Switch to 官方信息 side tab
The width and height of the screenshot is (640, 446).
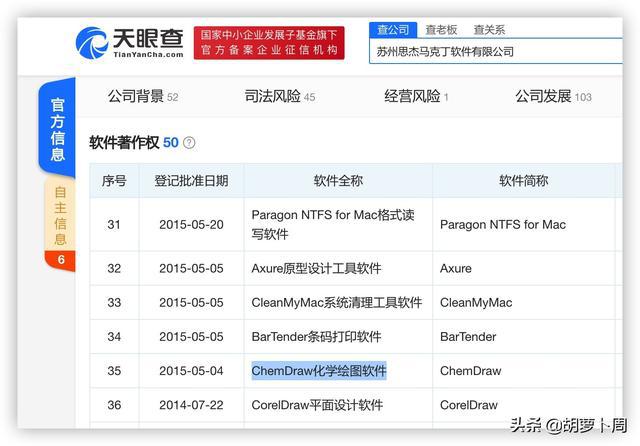click(x=58, y=129)
